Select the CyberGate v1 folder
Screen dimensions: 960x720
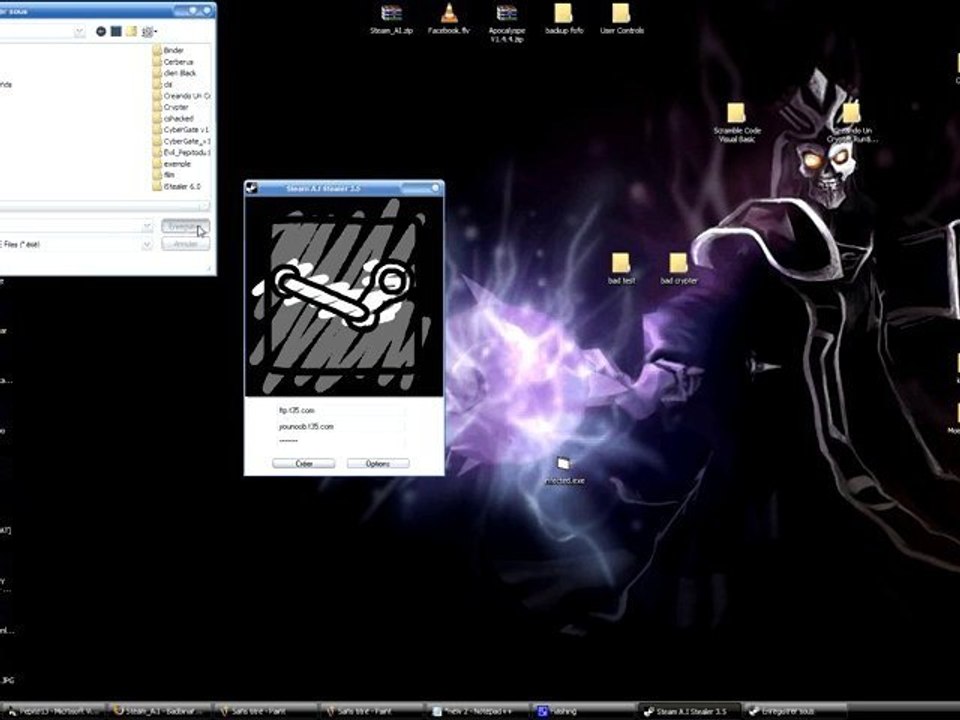[x=180, y=130]
